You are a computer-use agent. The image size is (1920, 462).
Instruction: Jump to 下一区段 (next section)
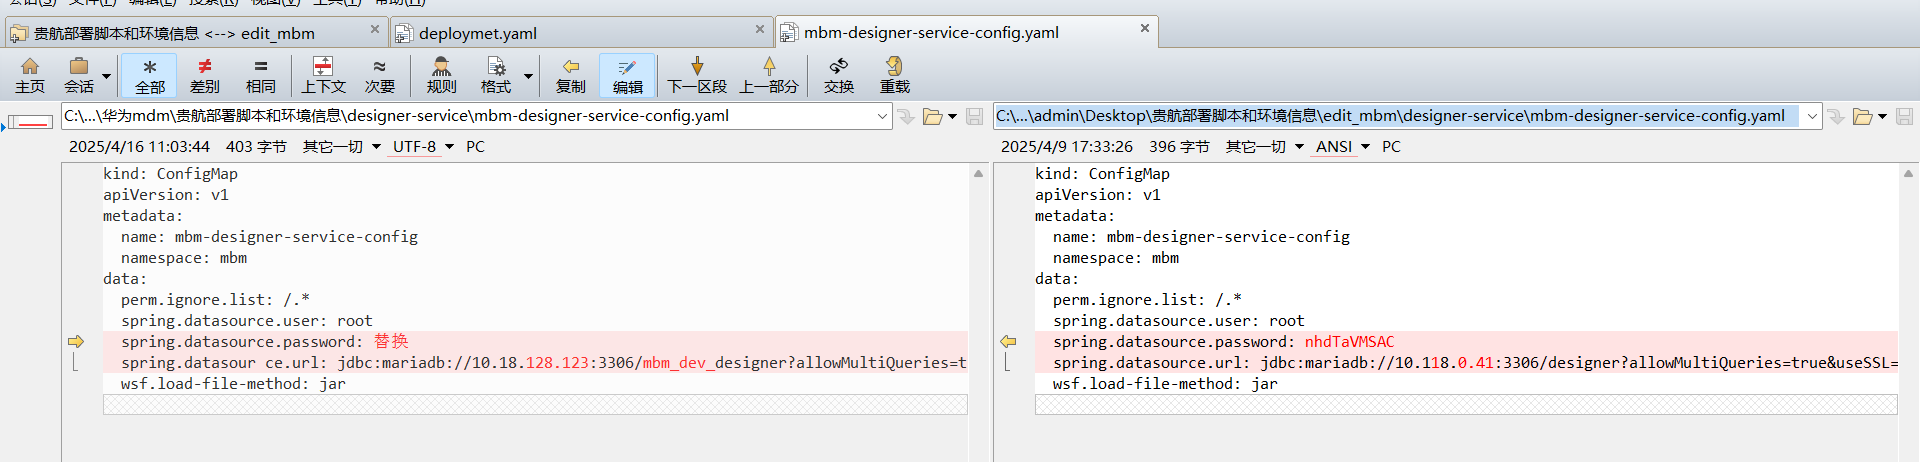(x=697, y=75)
